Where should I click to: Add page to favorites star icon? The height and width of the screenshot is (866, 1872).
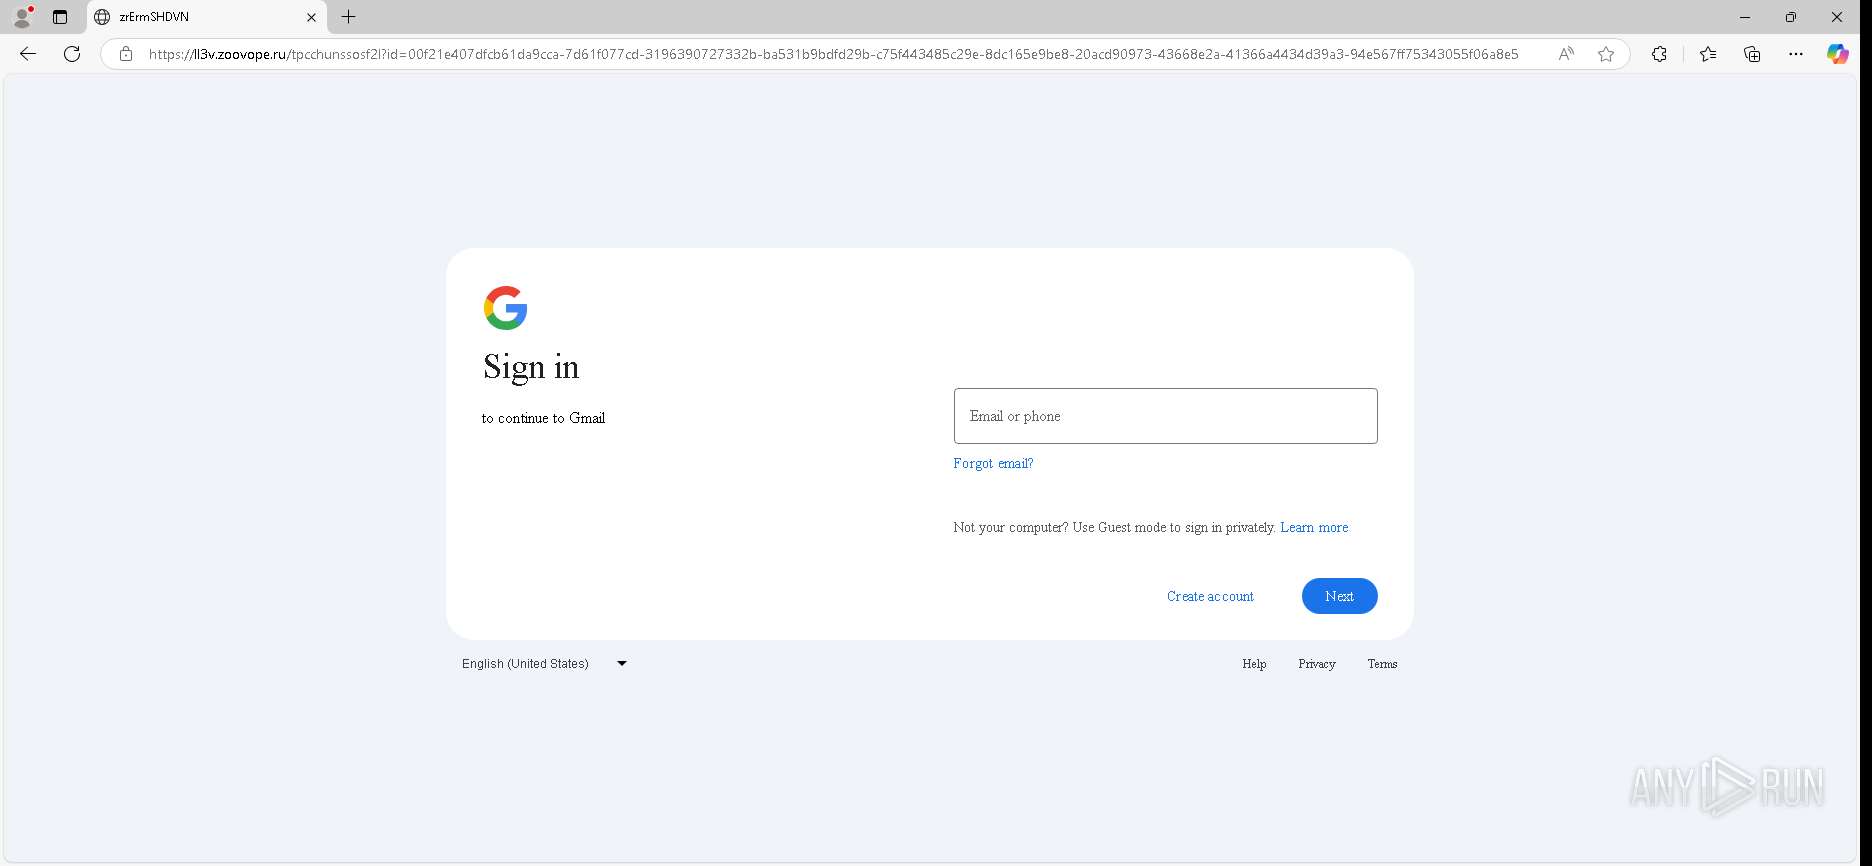pyautogui.click(x=1606, y=54)
